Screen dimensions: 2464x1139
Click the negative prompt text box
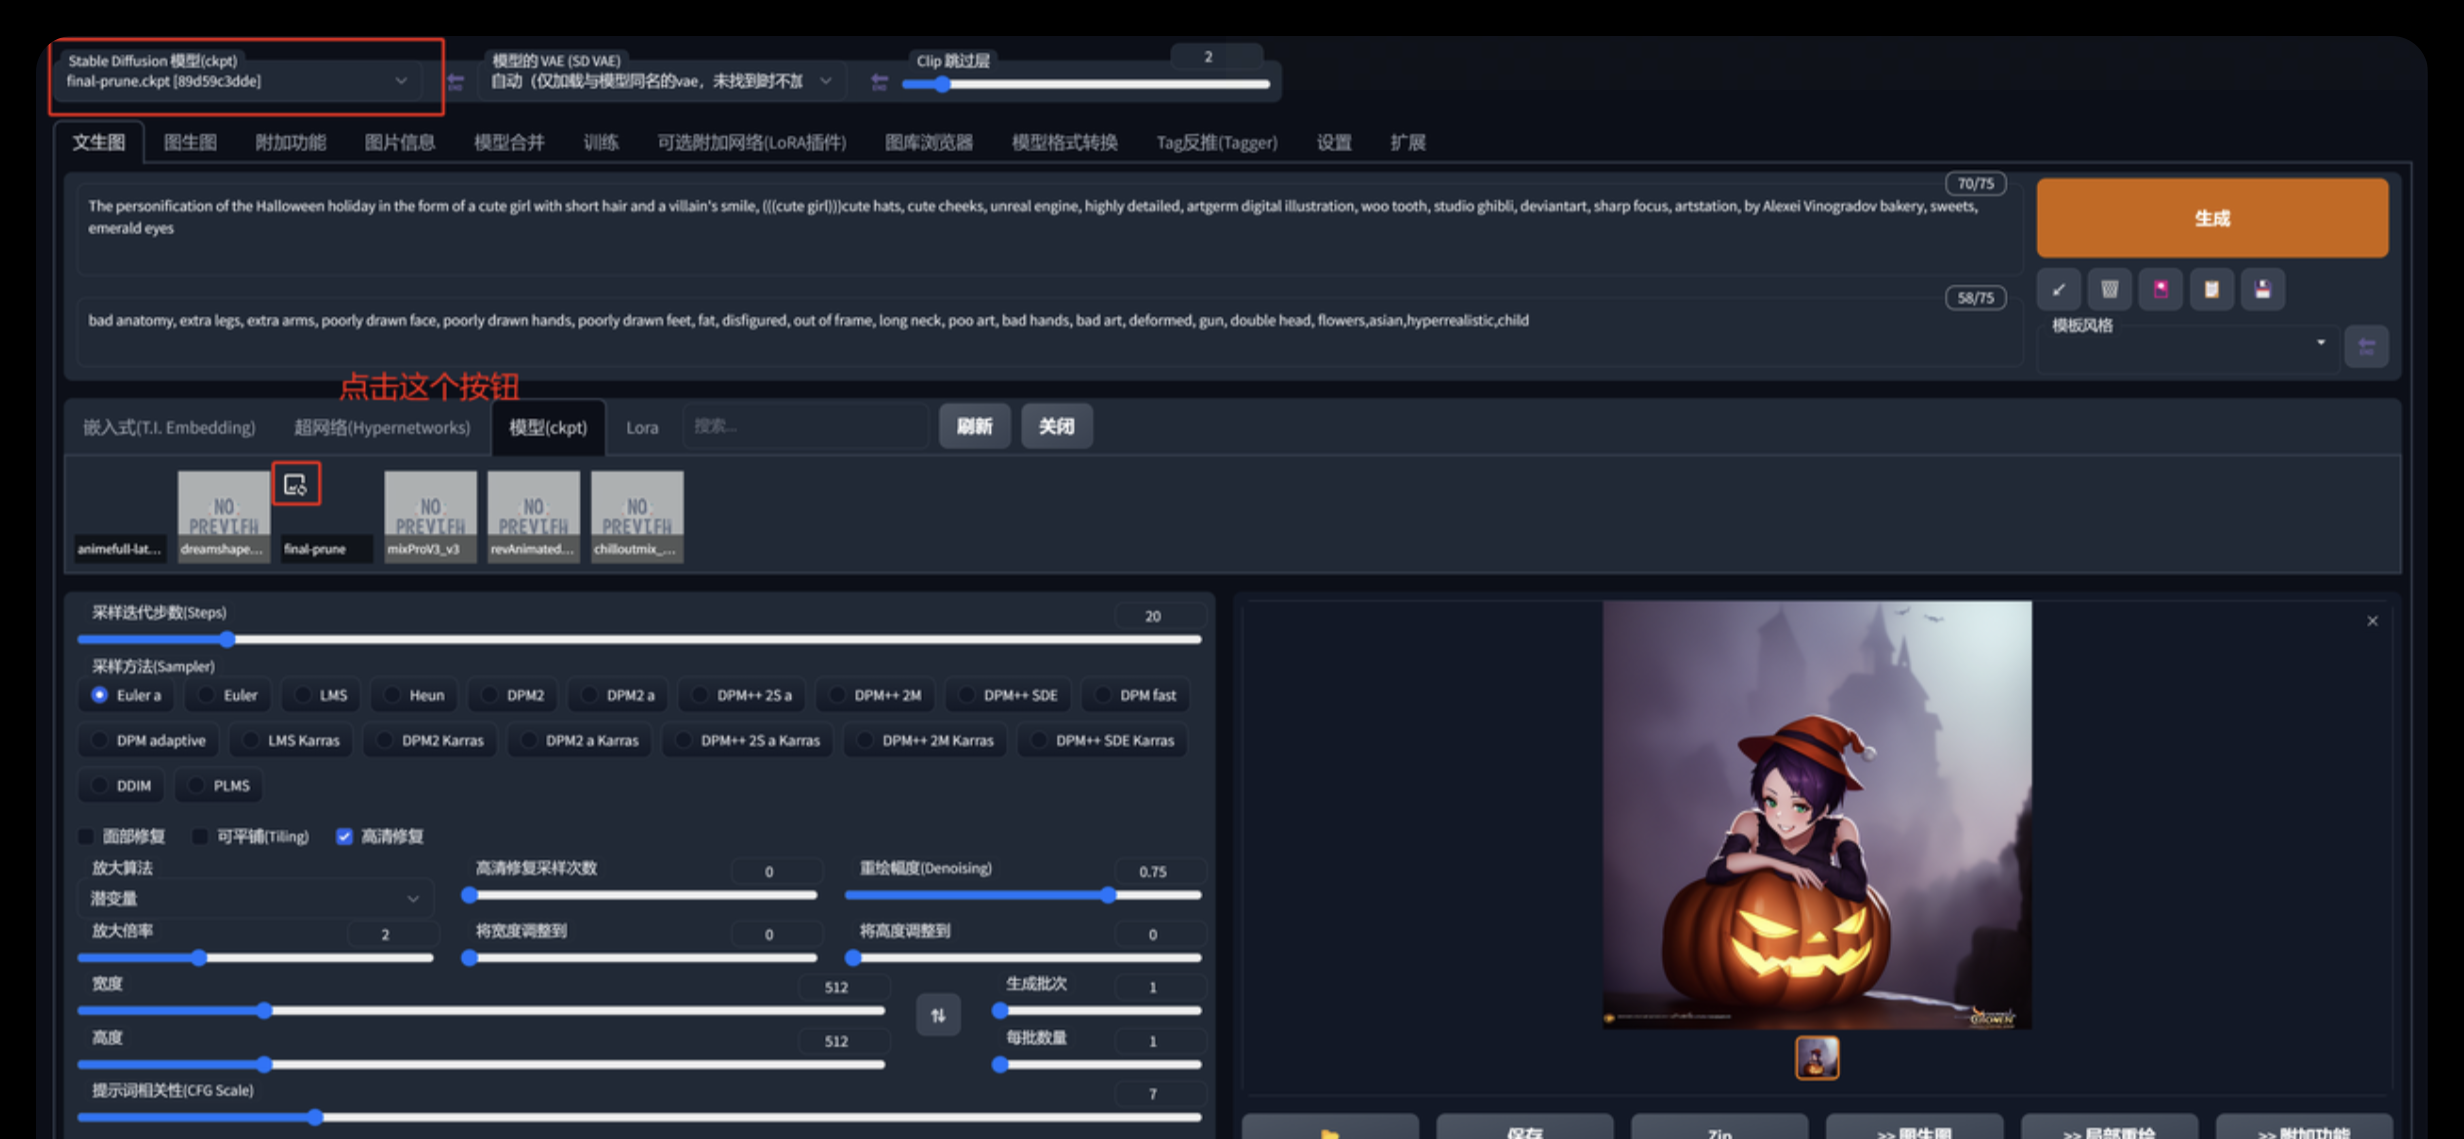click(x=1048, y=331)
